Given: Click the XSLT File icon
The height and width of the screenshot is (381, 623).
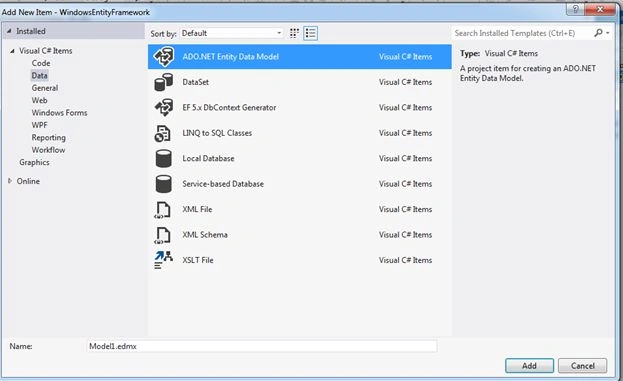Looking at the screenshot, I should coord(163,260).
